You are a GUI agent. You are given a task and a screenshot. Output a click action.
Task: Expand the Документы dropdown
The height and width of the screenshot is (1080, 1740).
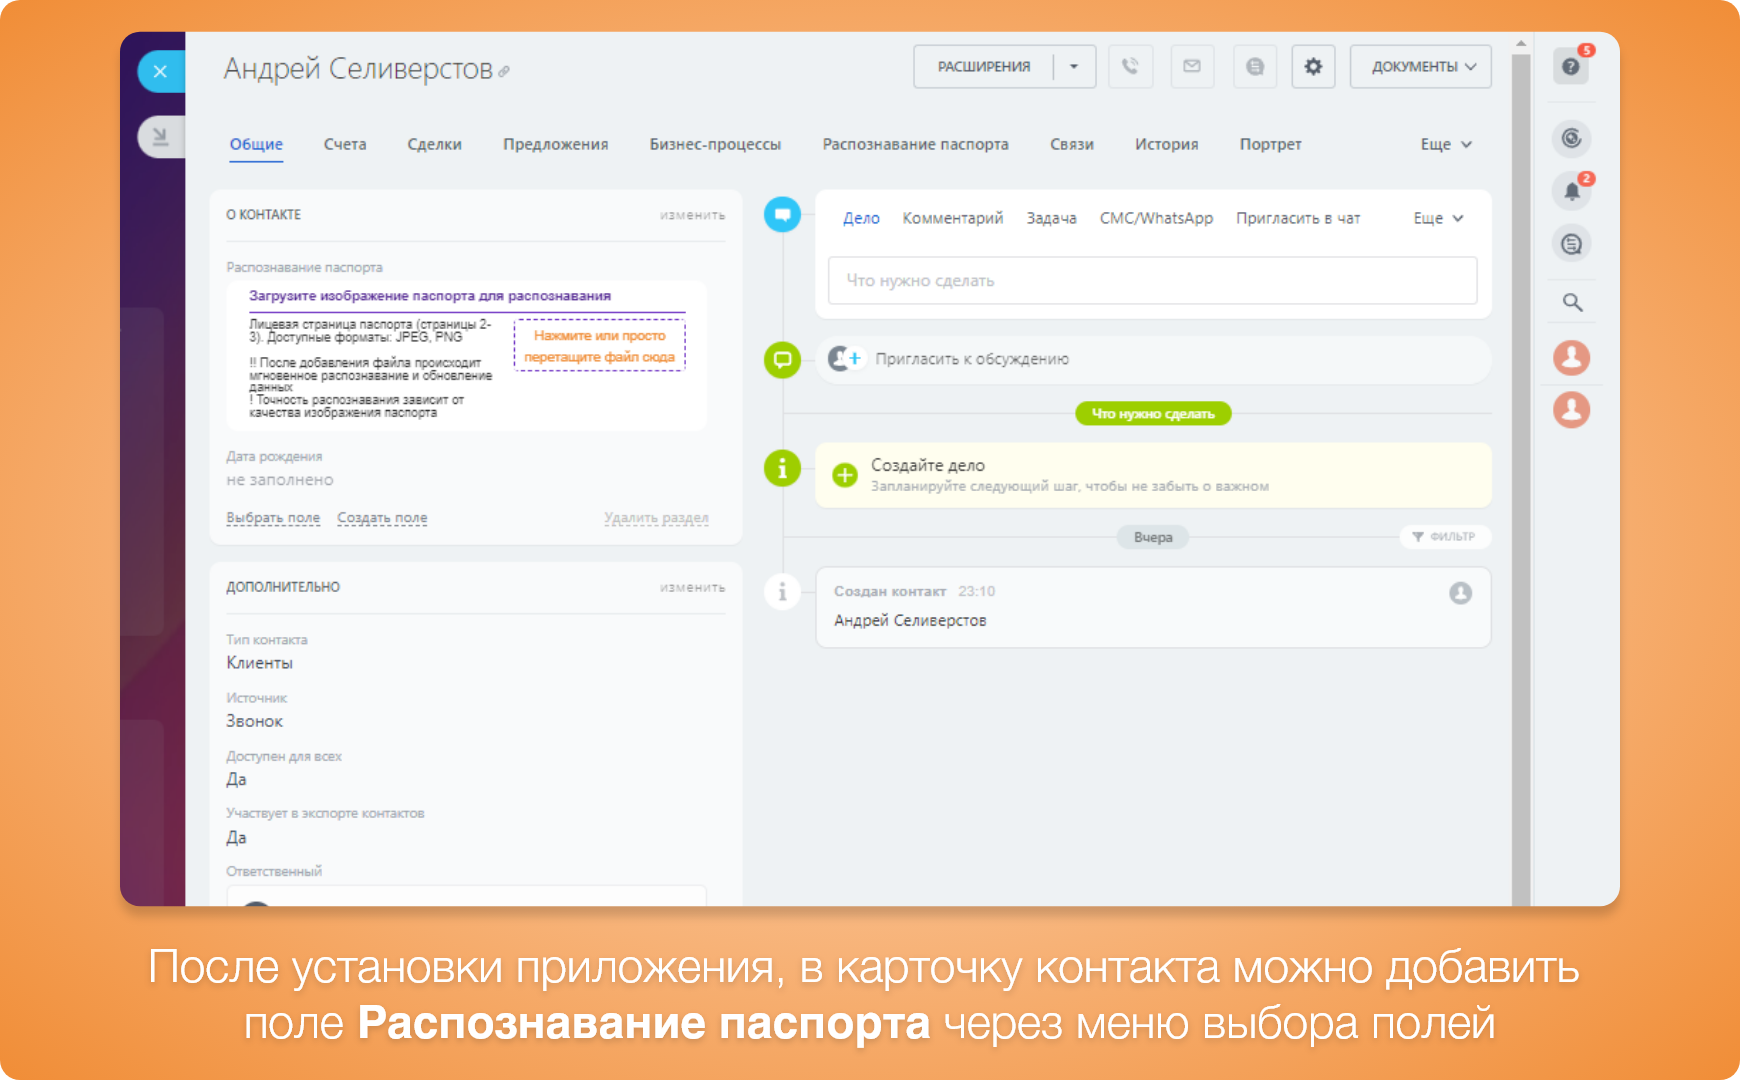pyautogui.click(x=1421, y=66)
